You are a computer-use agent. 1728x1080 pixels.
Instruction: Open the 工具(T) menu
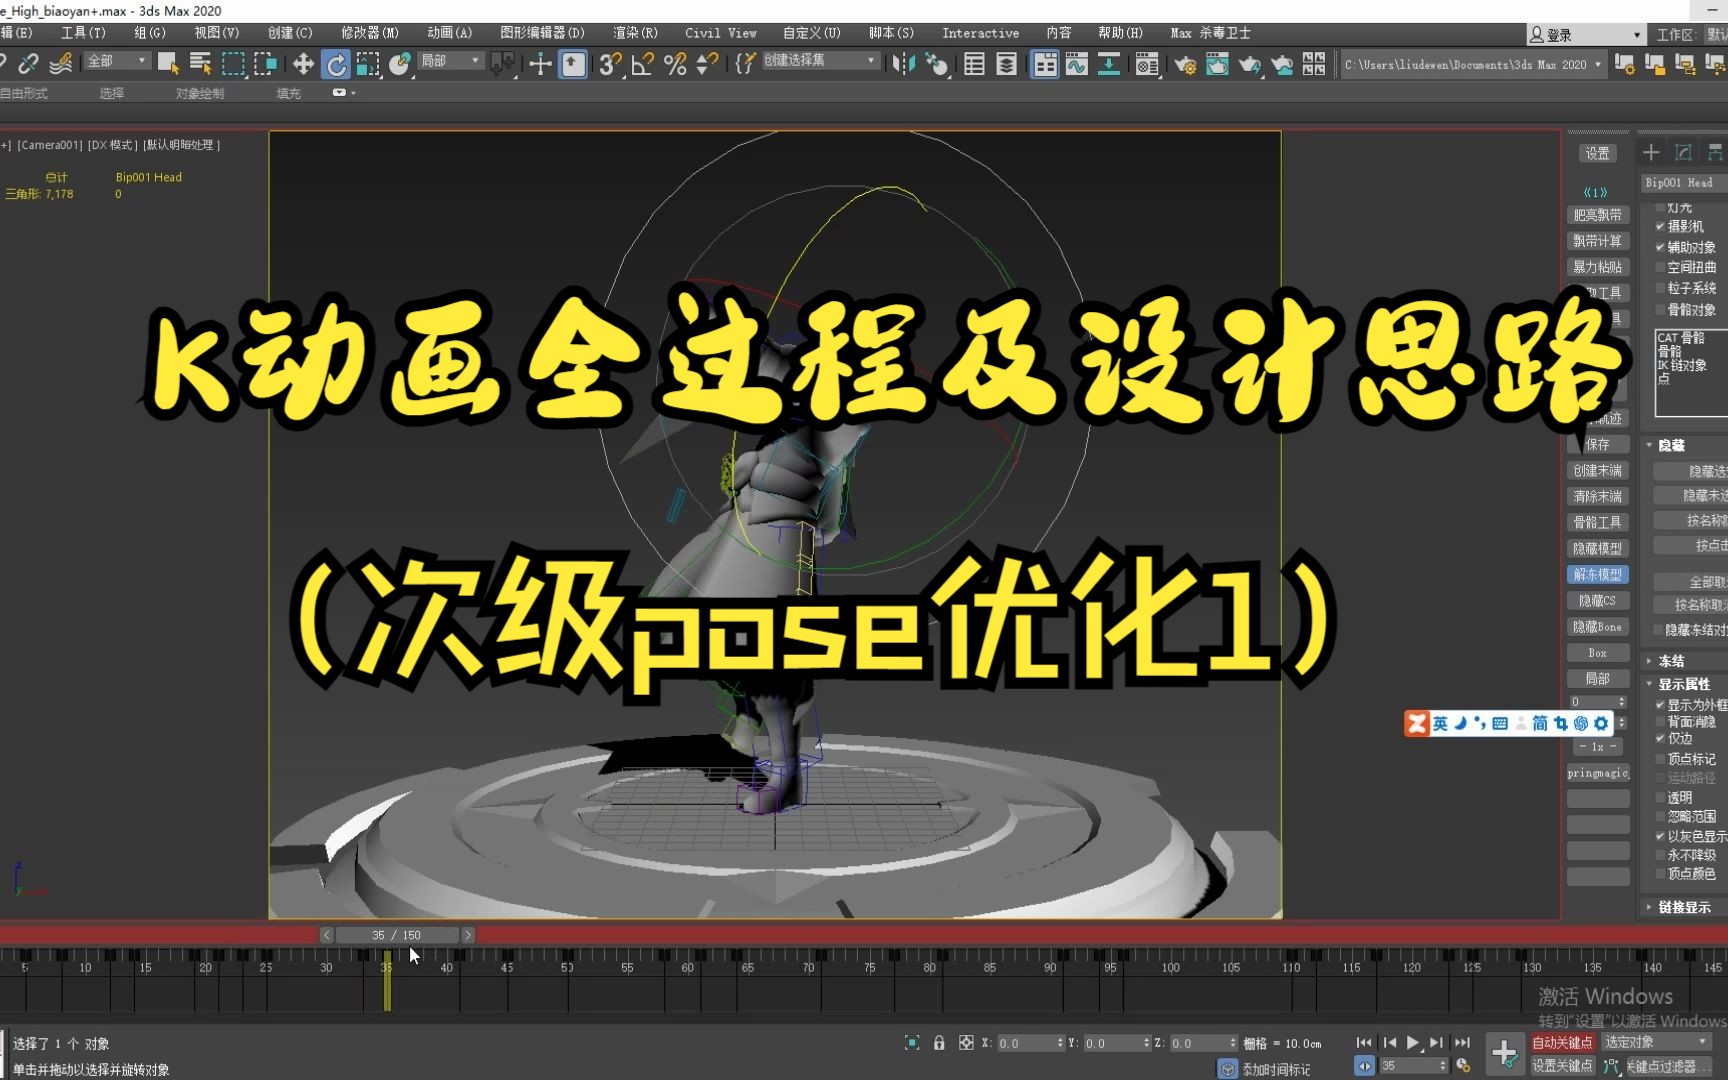pos(83,33)
